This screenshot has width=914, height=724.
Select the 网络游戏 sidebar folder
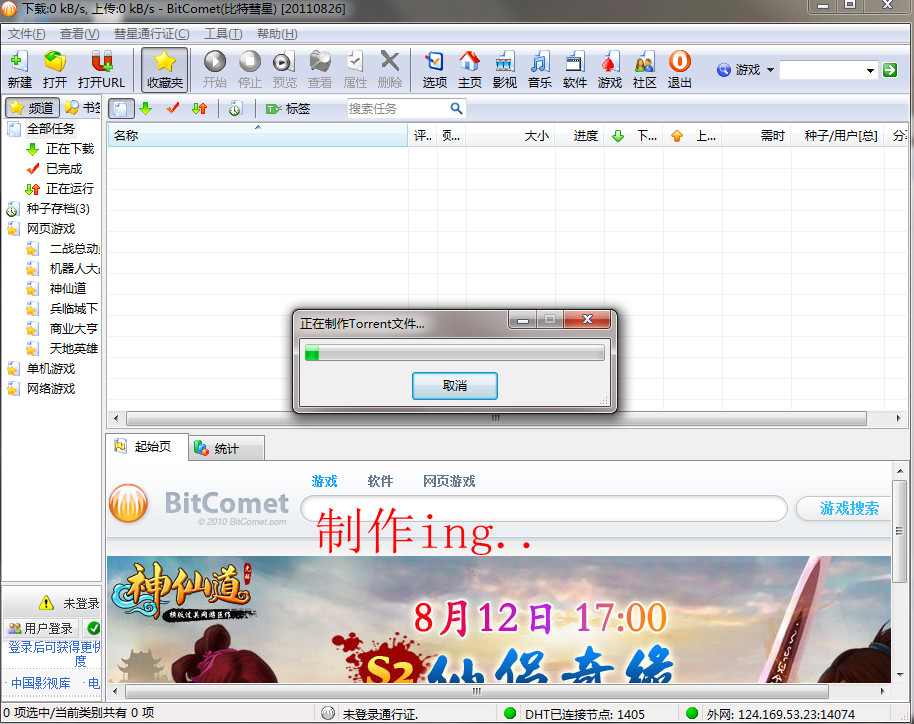(x=51, y=388)
